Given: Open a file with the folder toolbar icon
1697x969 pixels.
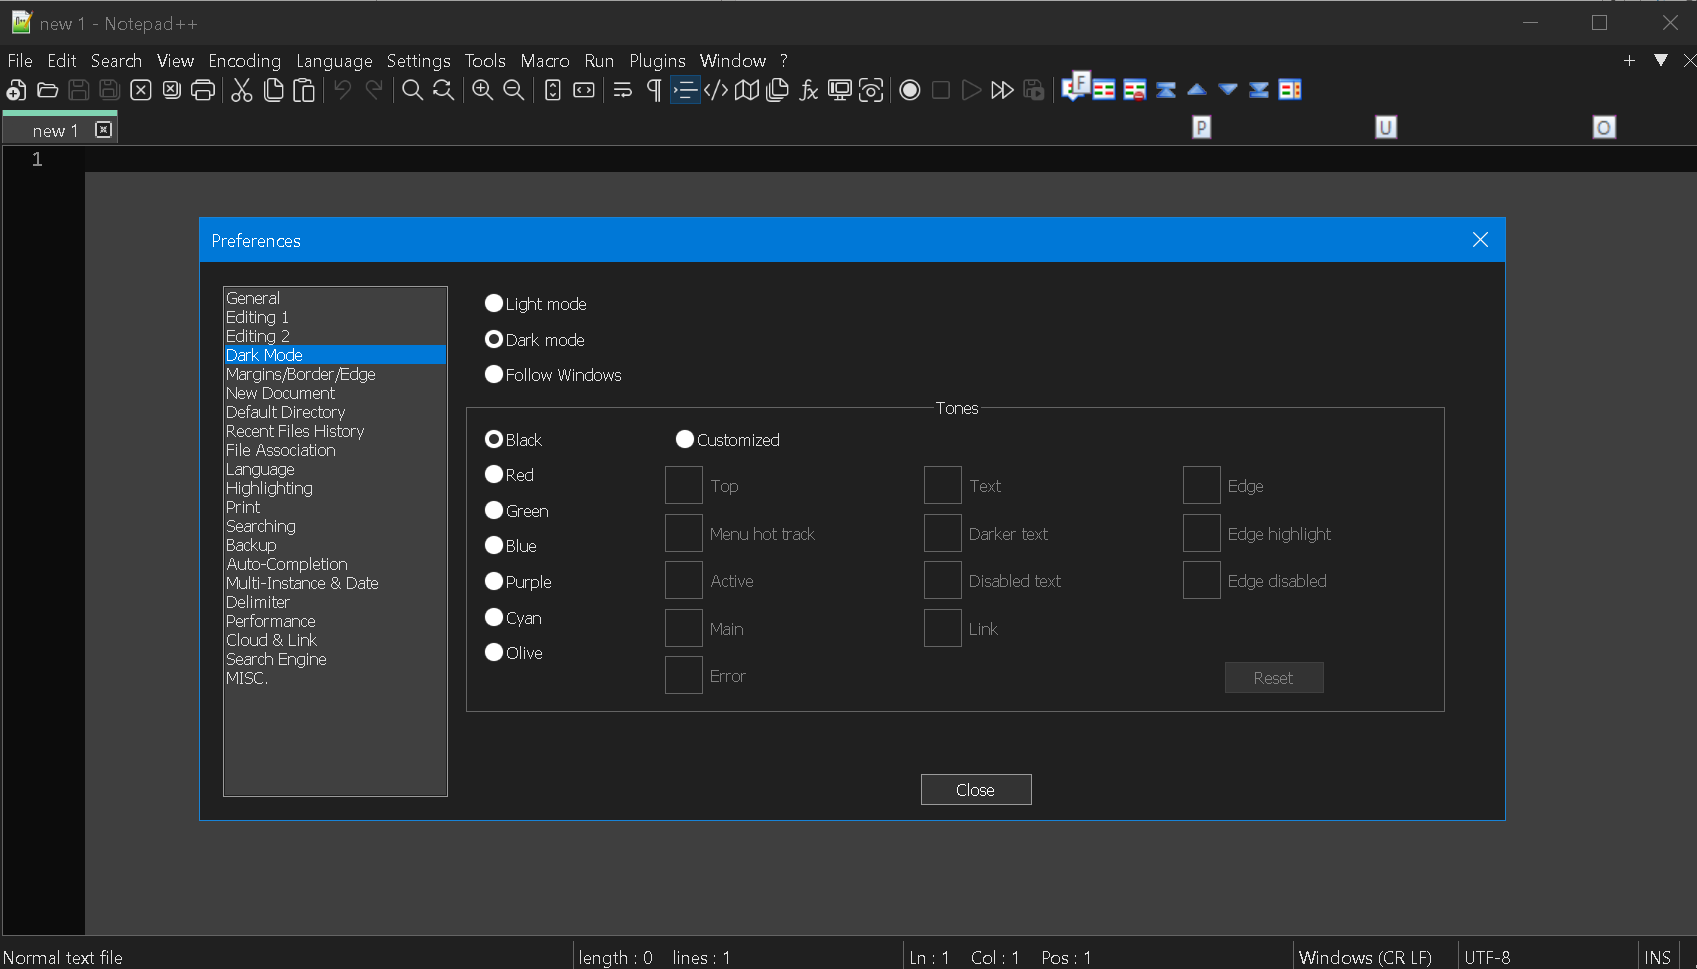Looking at the screenshot, I should coord(47,90).
